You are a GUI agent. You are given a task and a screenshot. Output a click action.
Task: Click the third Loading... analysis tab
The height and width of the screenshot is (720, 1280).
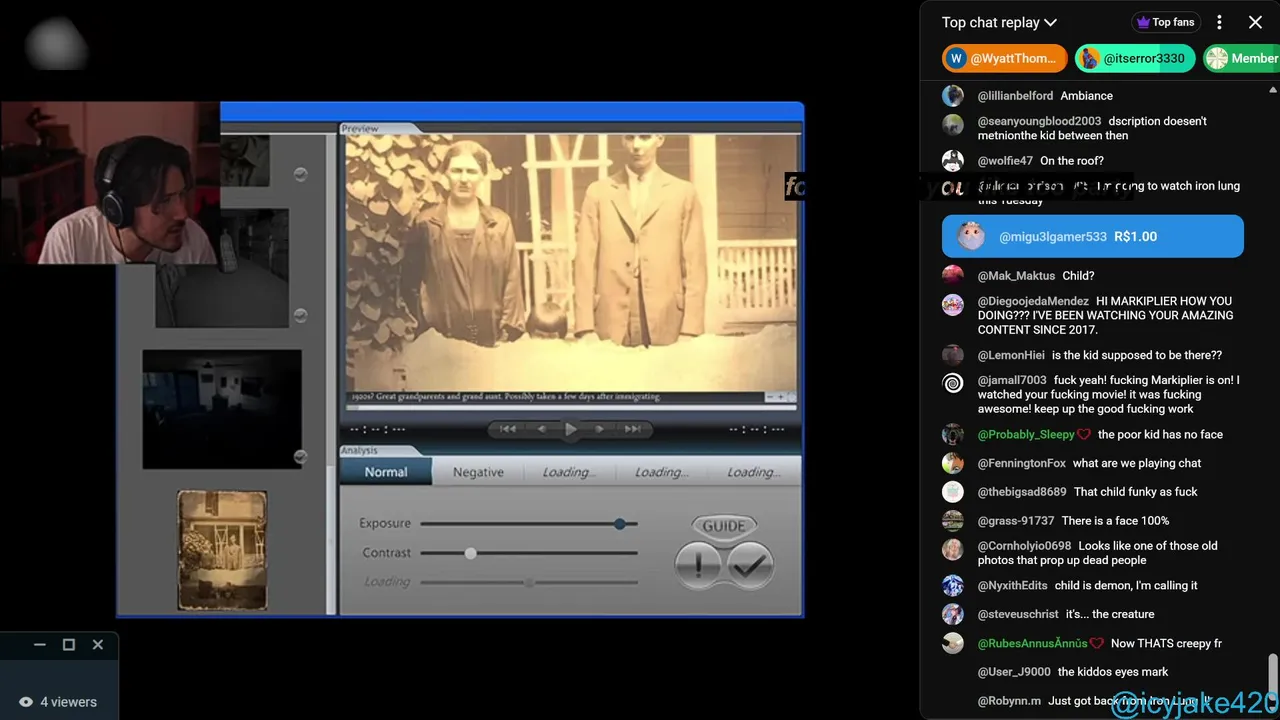[753, 472]
